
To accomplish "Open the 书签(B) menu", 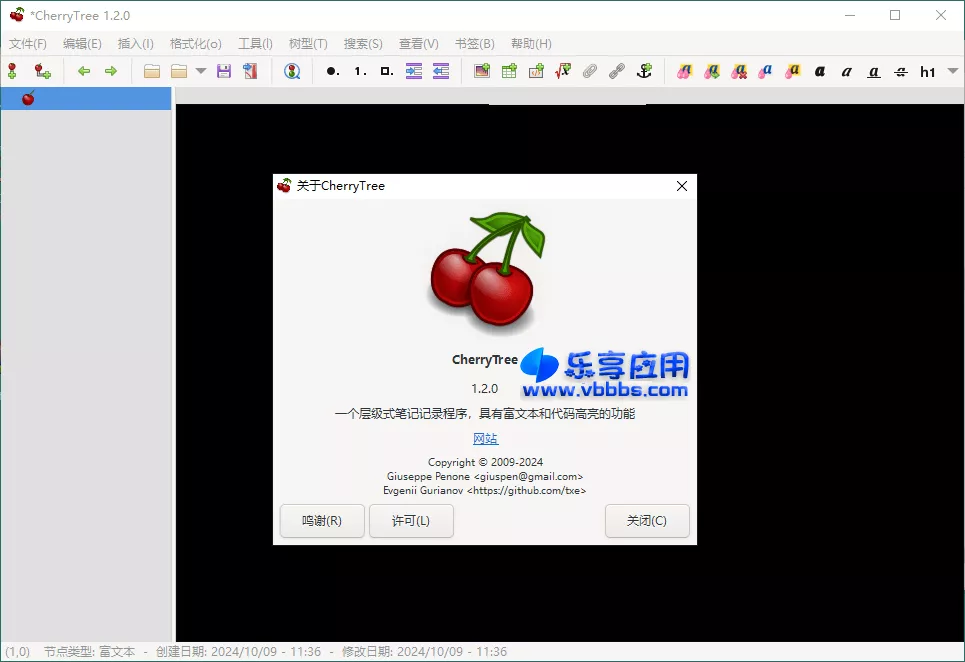I will (x=472, y=43).
